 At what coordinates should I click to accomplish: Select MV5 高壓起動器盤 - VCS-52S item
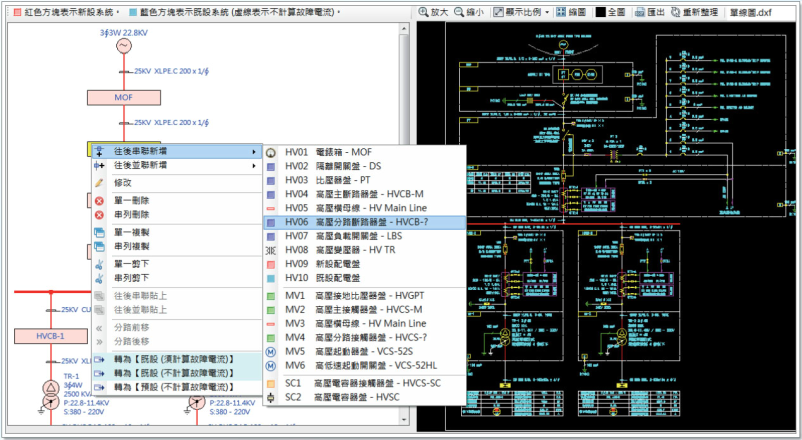365,351
